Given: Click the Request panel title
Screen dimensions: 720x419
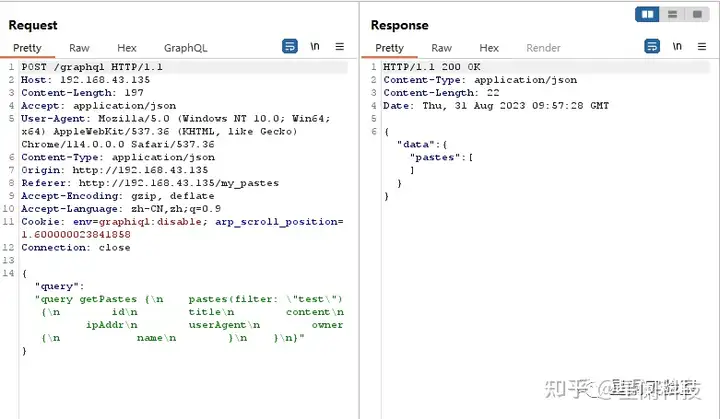Looking at the screenshot, I should 33,25.
